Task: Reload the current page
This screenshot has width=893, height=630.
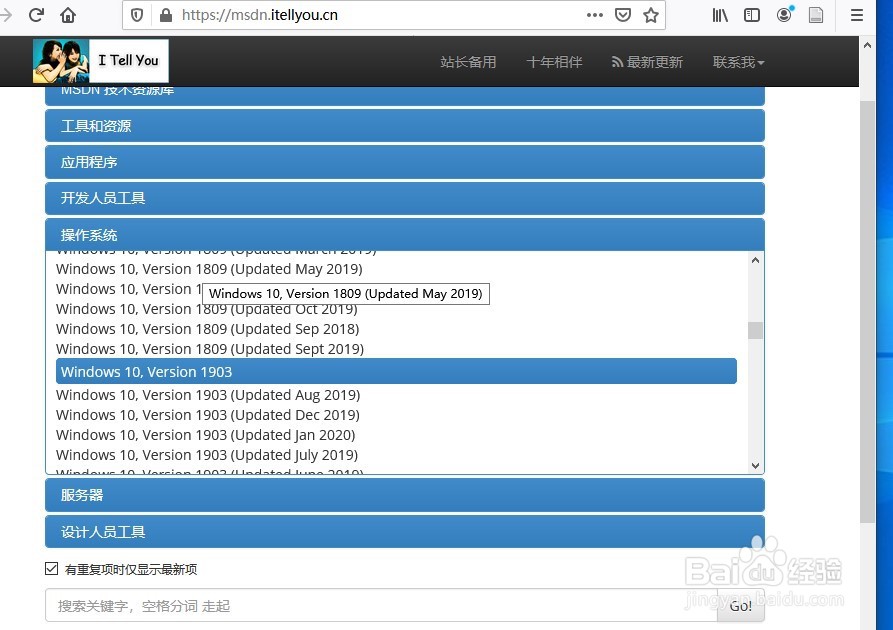Action: 37,15
